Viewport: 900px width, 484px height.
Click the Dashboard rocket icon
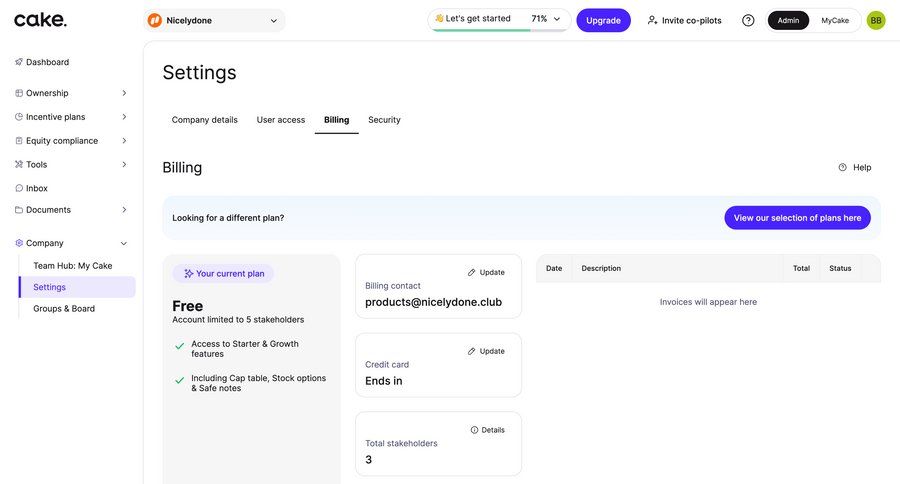pos(19,62)
